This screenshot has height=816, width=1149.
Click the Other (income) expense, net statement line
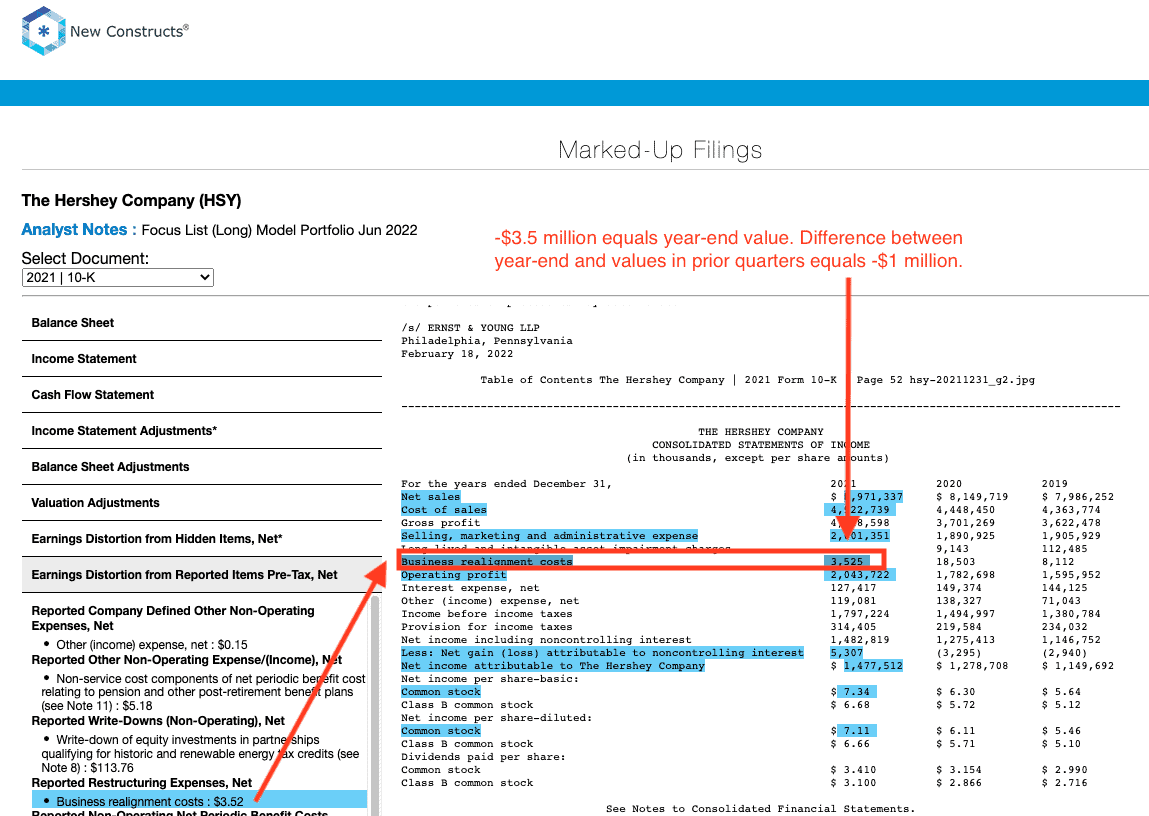[489, 601]
